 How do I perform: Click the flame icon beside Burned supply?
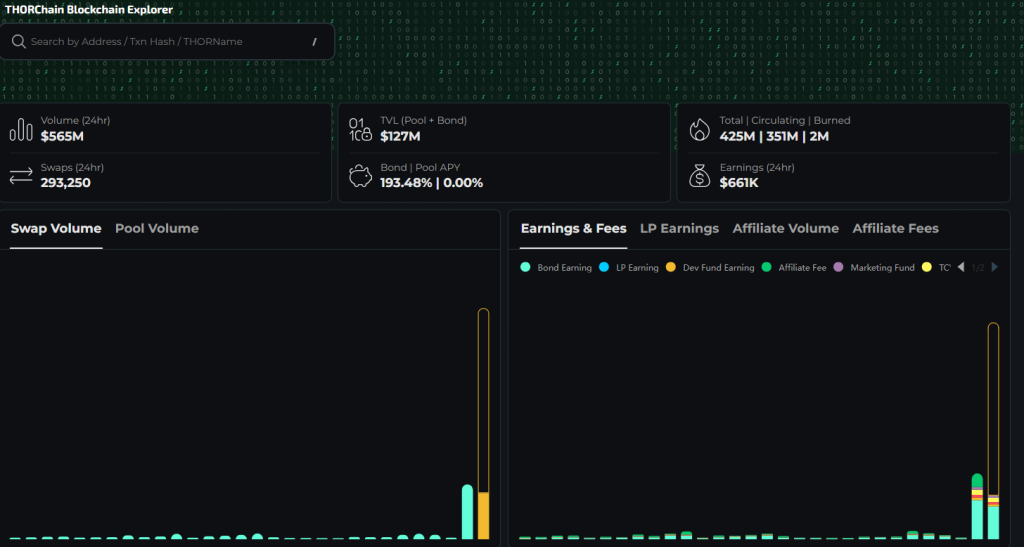click(699, 129)
